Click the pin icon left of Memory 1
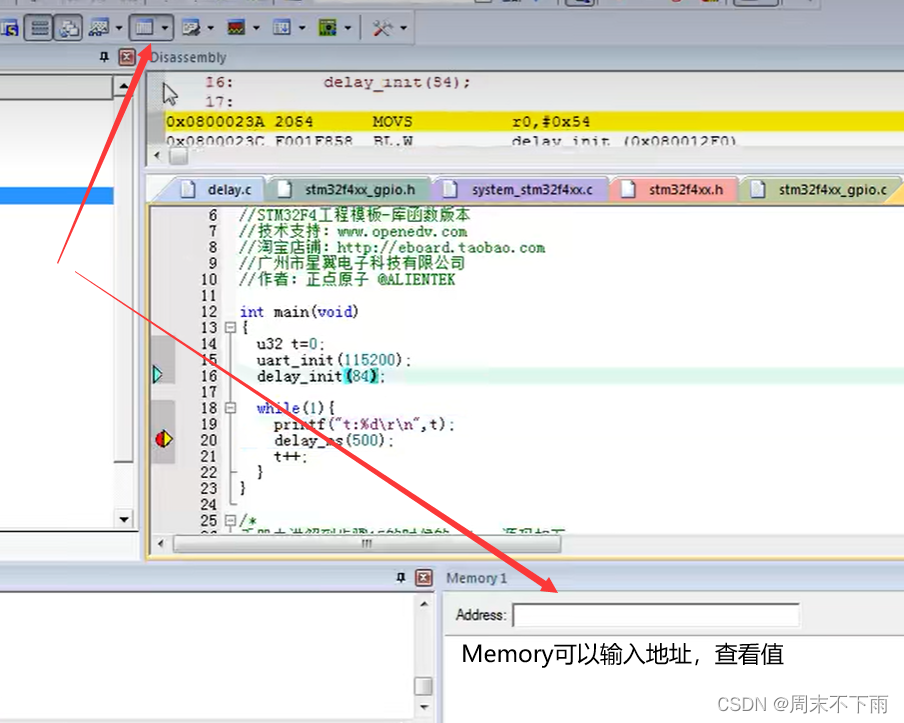Viewport: 904px width, 723px height. coord(401,578)
